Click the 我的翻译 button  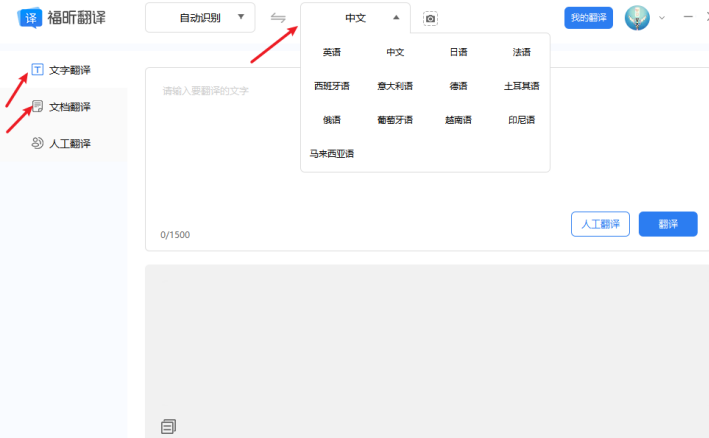click(588, 18)
